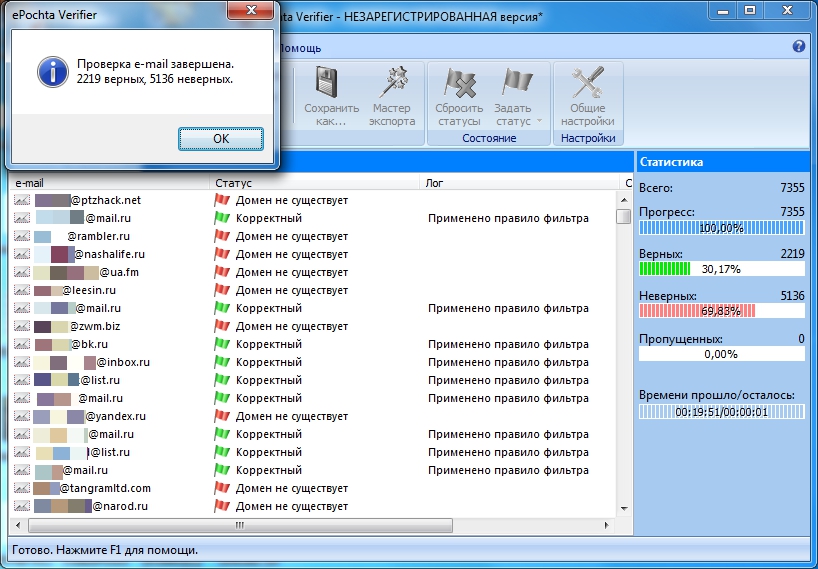Click the scroll down arrow of the list
Viewport: 818px width, 569px height.
[x=624, y=509]
